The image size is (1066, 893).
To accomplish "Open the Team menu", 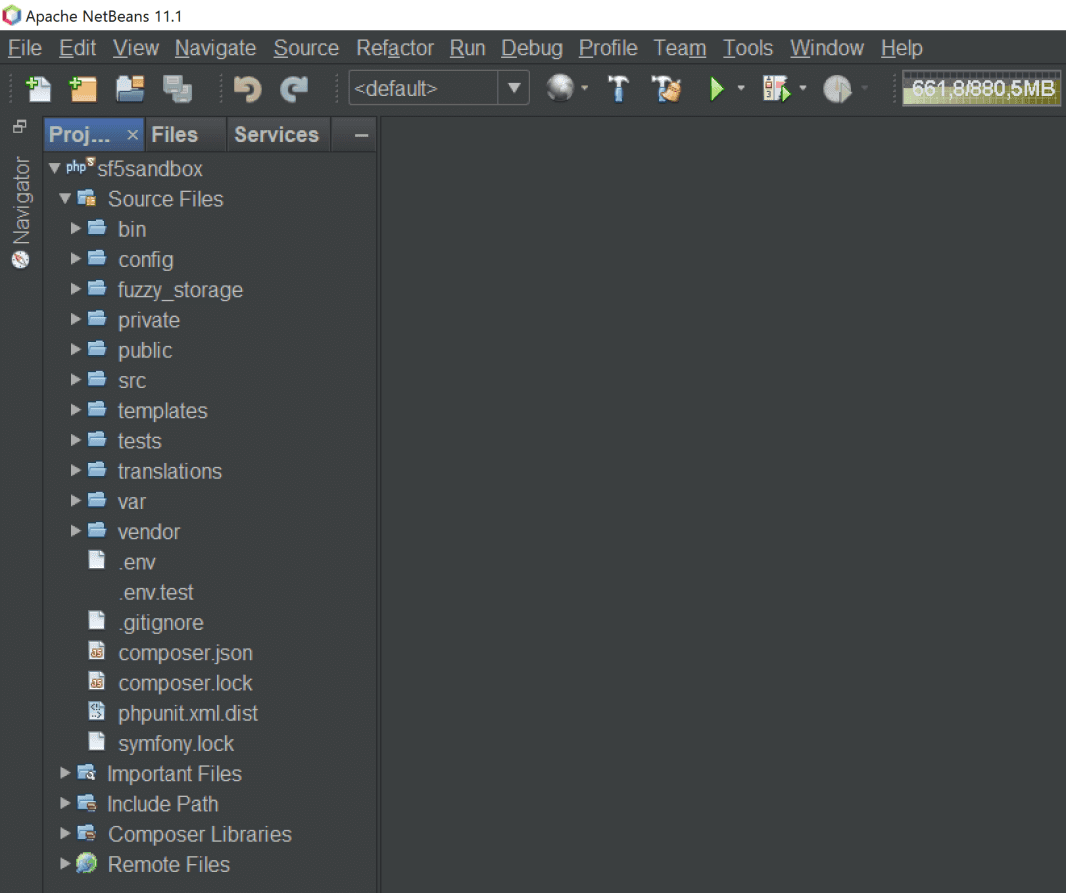I will click(x=679, y=48).
